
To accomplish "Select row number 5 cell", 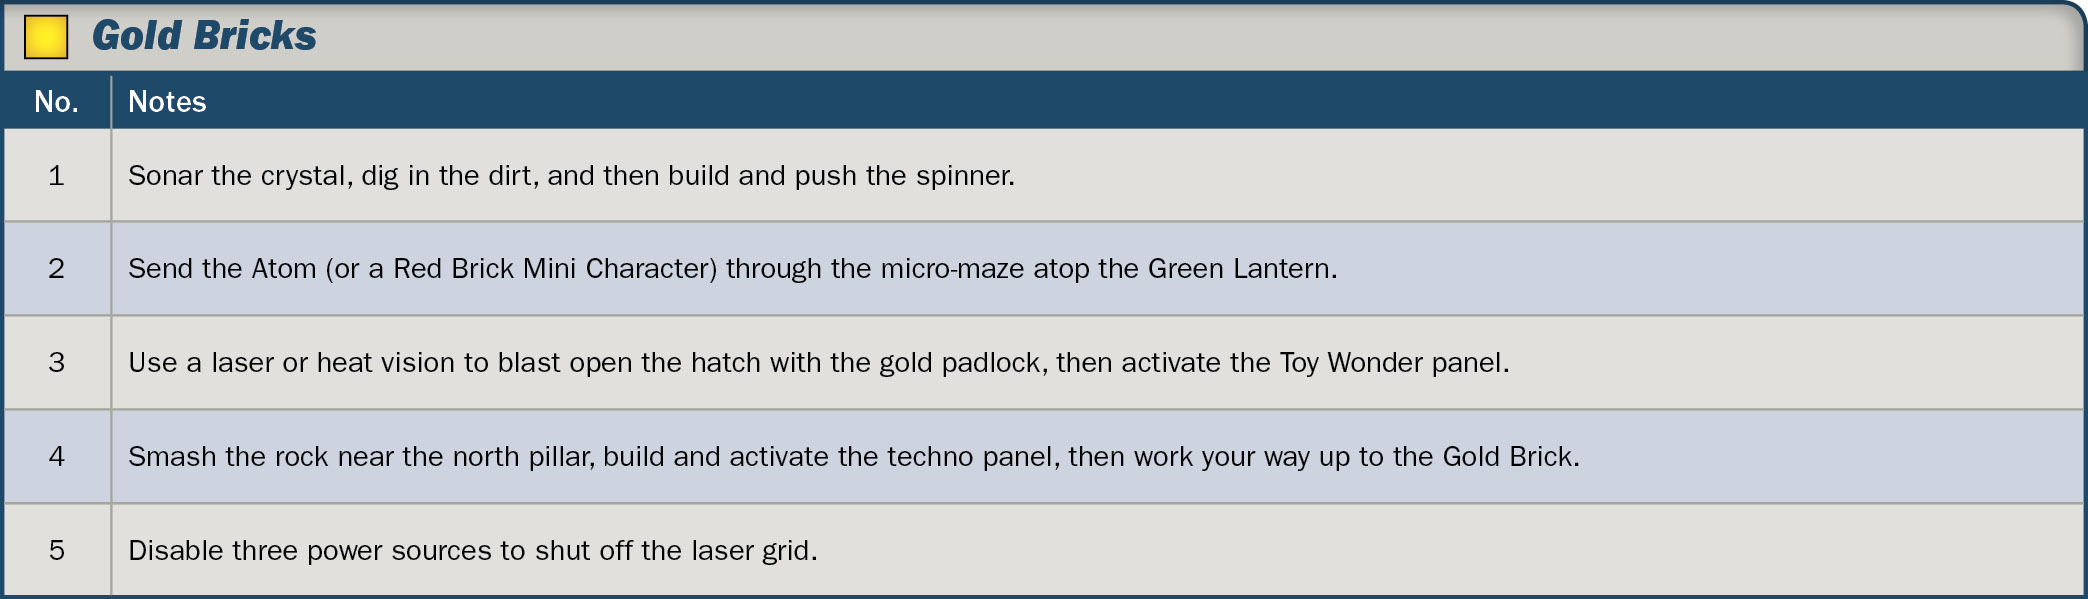I will tap(57, 550).
